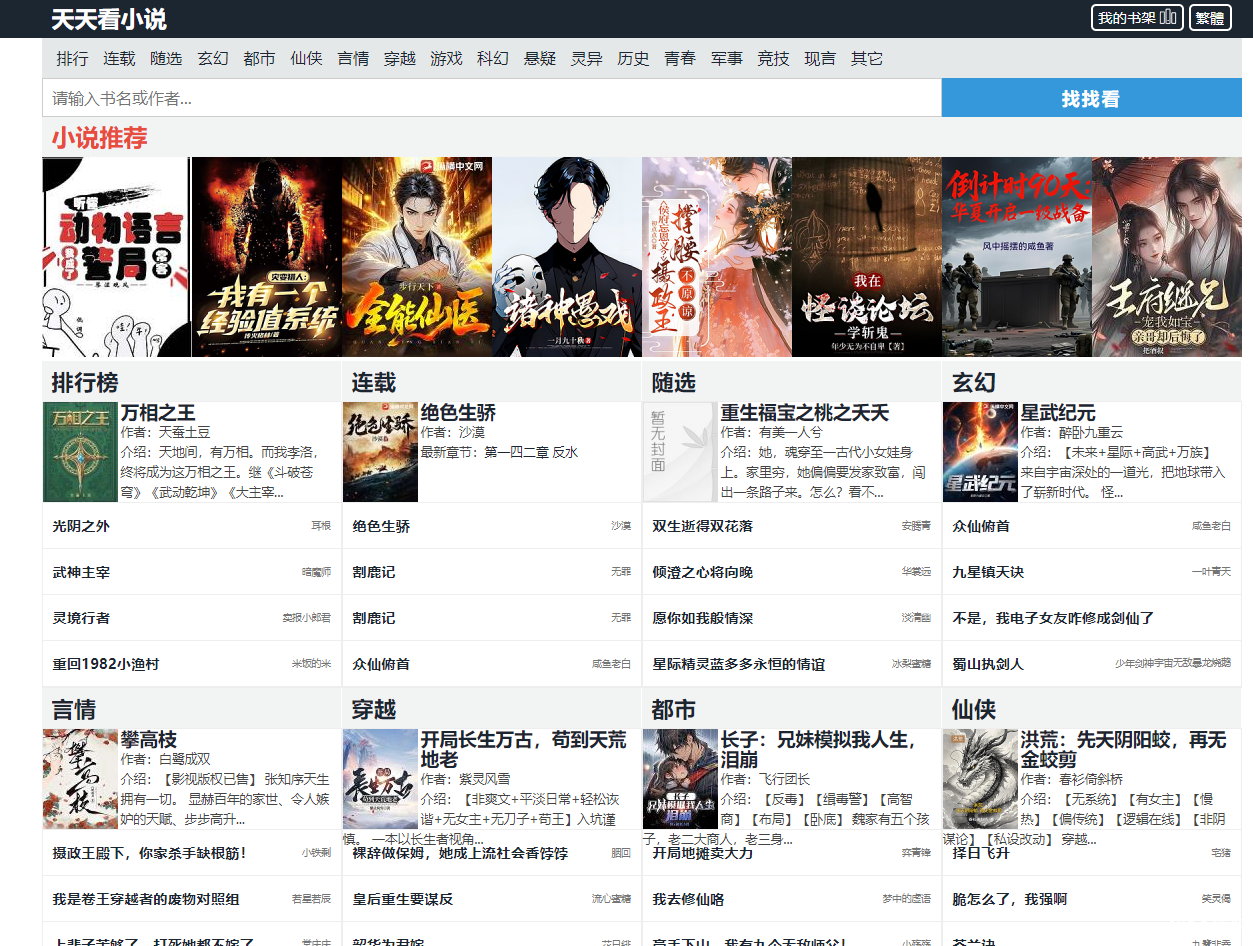Open 光阴之外 in ranking list
Image resolution: width=1253 pixels, height=946 pixels.
(x=81, y=526)
